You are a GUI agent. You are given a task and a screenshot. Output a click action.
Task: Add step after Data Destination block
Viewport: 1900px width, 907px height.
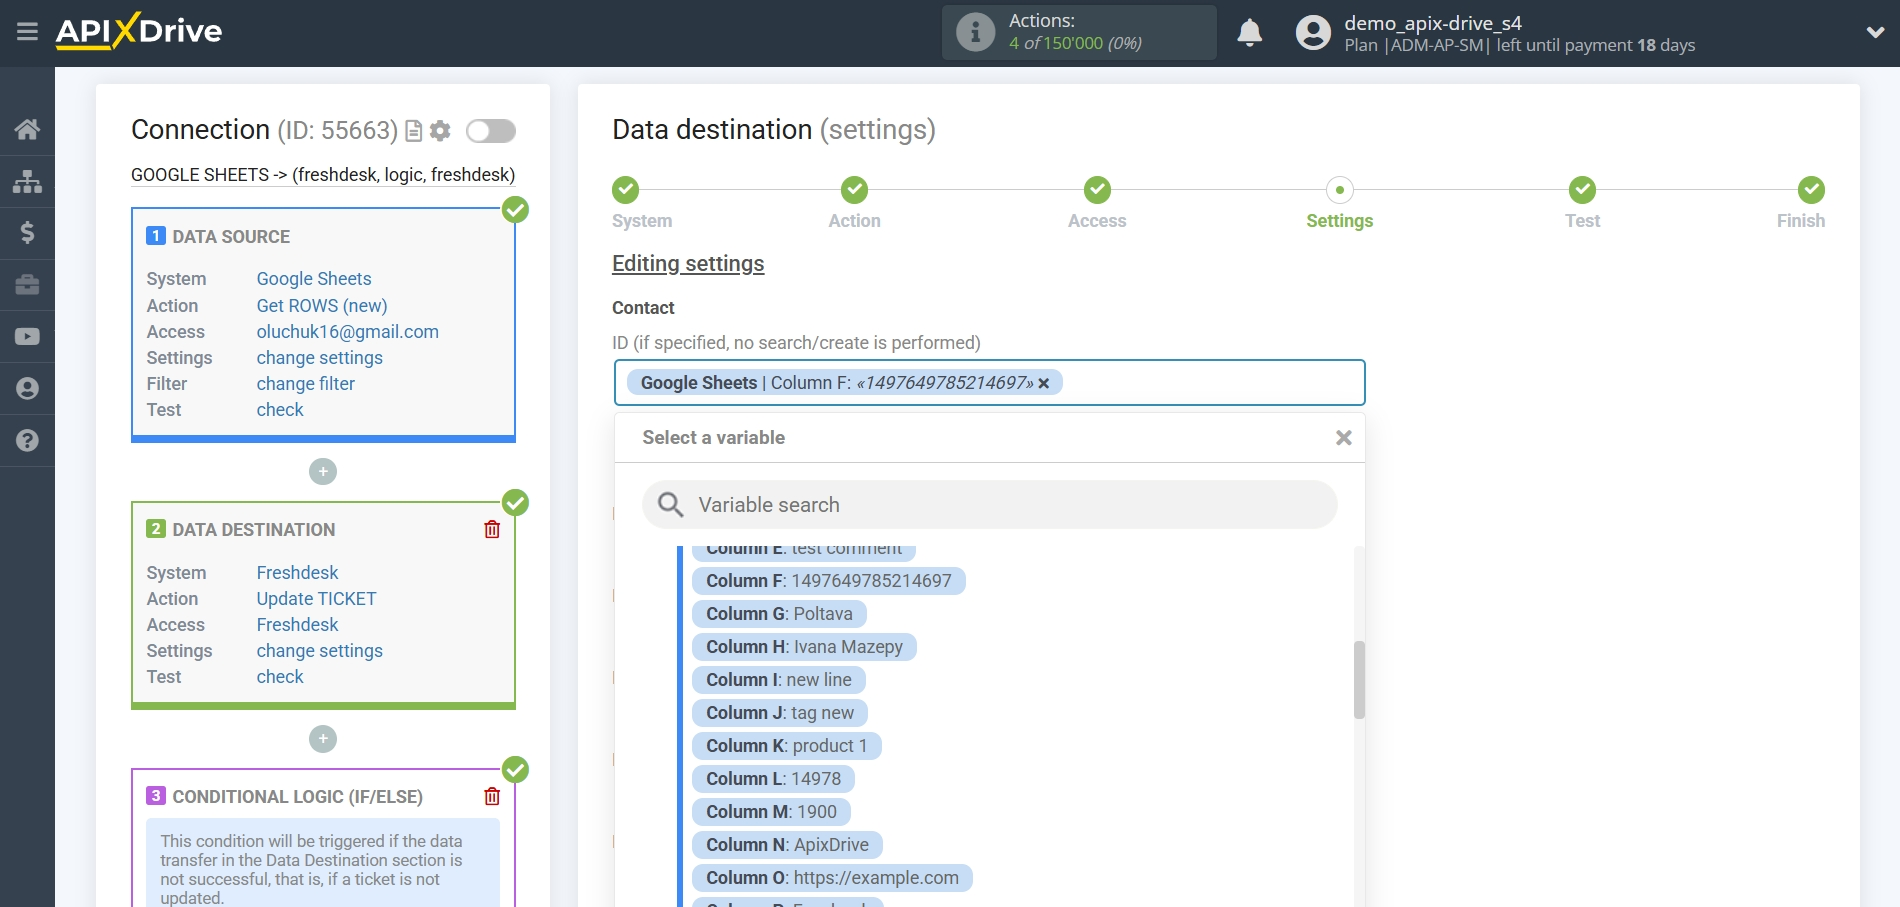323,739
